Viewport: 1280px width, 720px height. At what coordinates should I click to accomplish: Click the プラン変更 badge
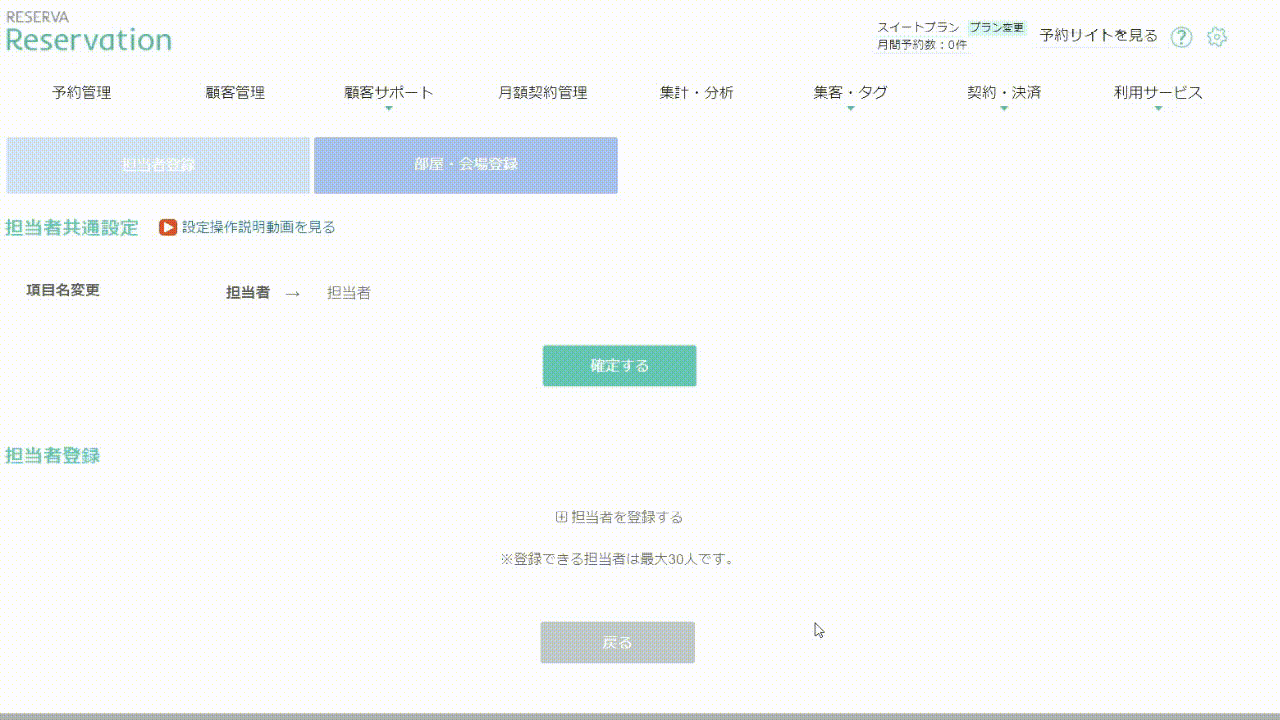997,28
